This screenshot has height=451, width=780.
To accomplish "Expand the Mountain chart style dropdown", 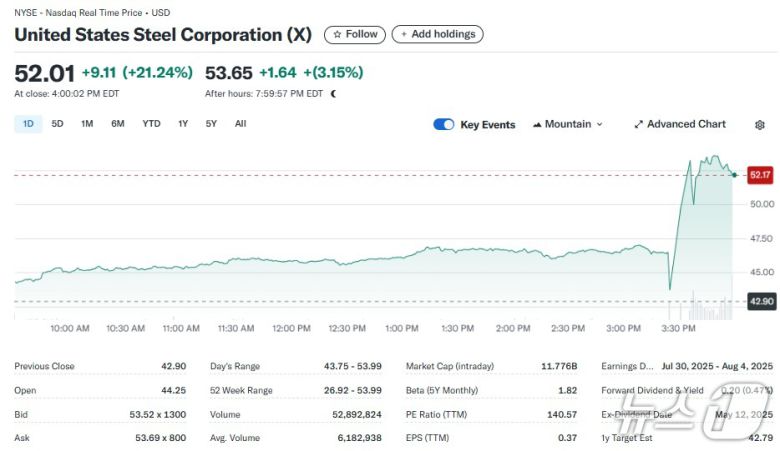I will 599,124.
